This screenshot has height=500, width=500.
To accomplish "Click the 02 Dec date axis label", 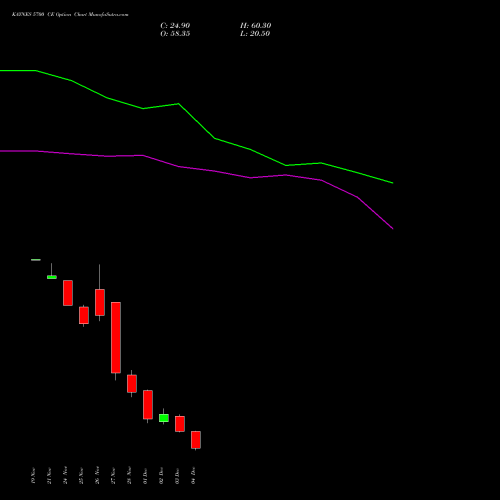I will (x=161, y=475).
